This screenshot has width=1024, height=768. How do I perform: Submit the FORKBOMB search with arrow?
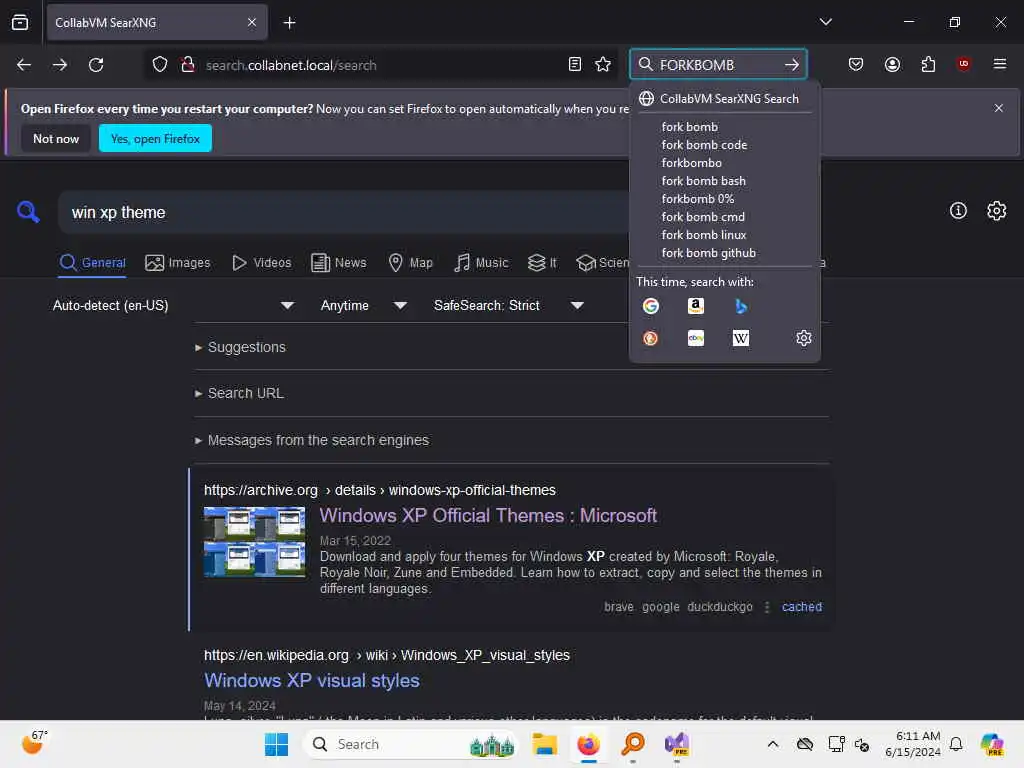point(792,65)
